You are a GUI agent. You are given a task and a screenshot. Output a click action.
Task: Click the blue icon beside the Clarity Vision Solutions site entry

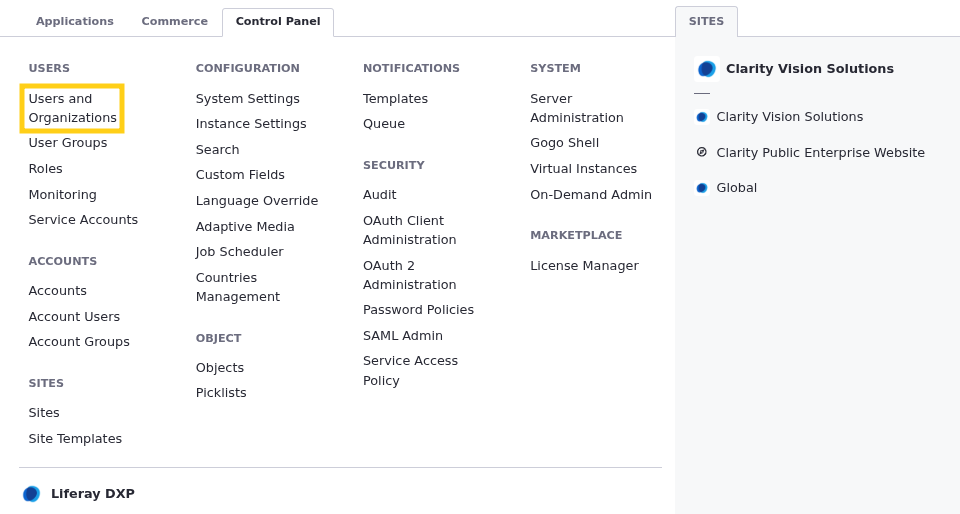[702, 117]
